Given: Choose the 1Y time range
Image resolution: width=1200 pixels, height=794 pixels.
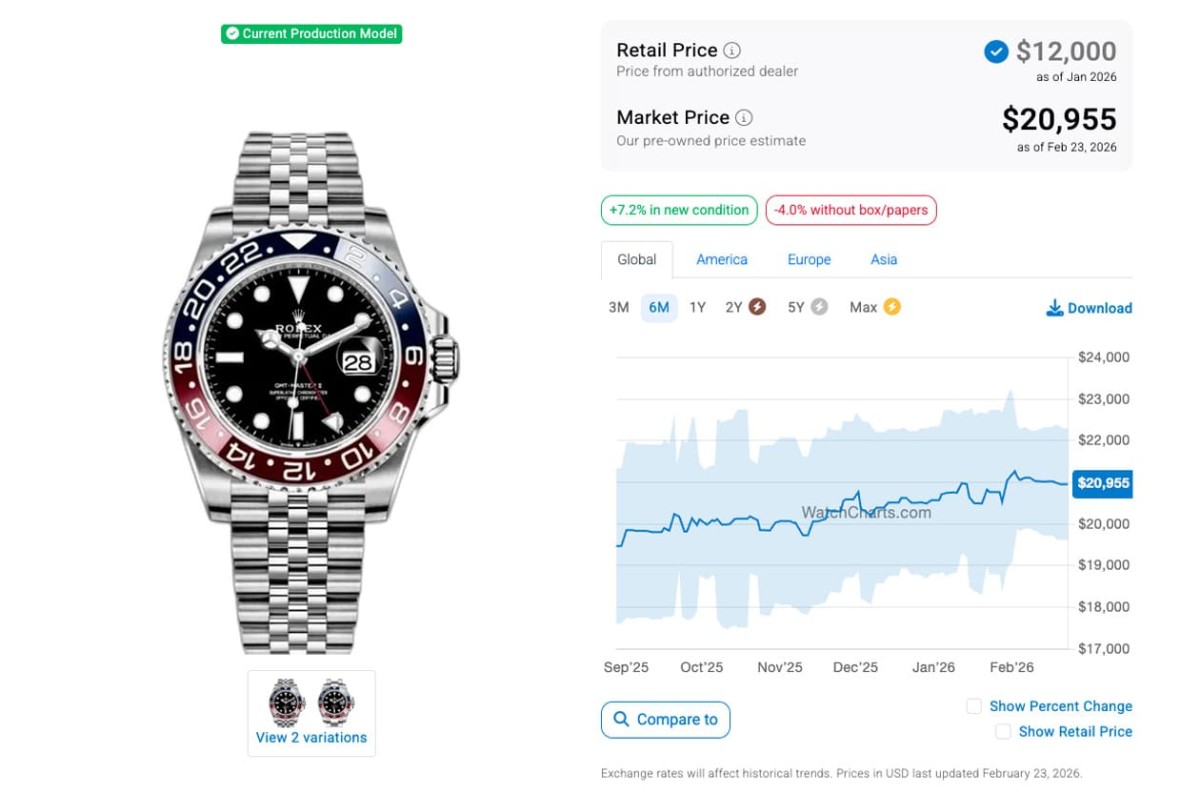Looking at the screenshot, I should 698,307.
